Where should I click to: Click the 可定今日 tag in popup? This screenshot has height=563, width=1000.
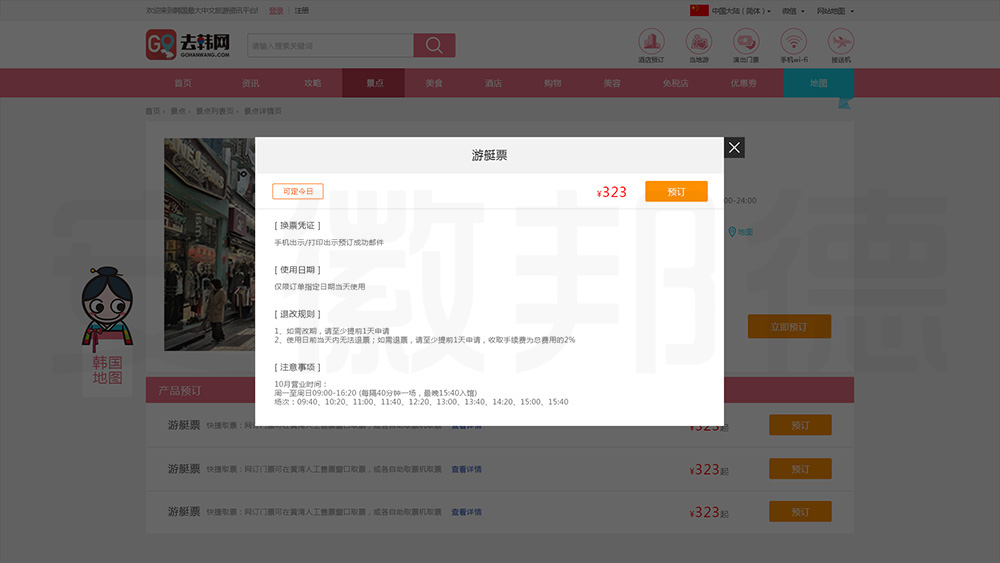[x=297, y=192]
